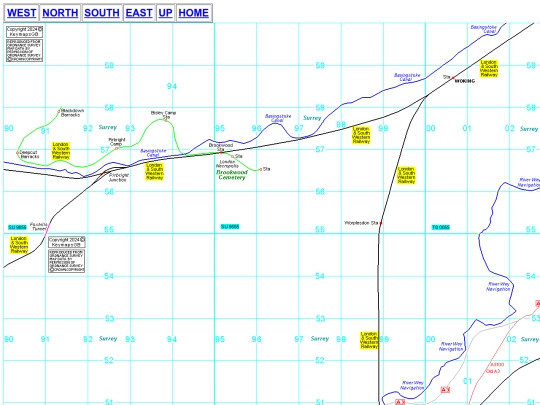540x405 pixels.
Task: Click the Deepcut Barracks label
Action: (29, 154)
